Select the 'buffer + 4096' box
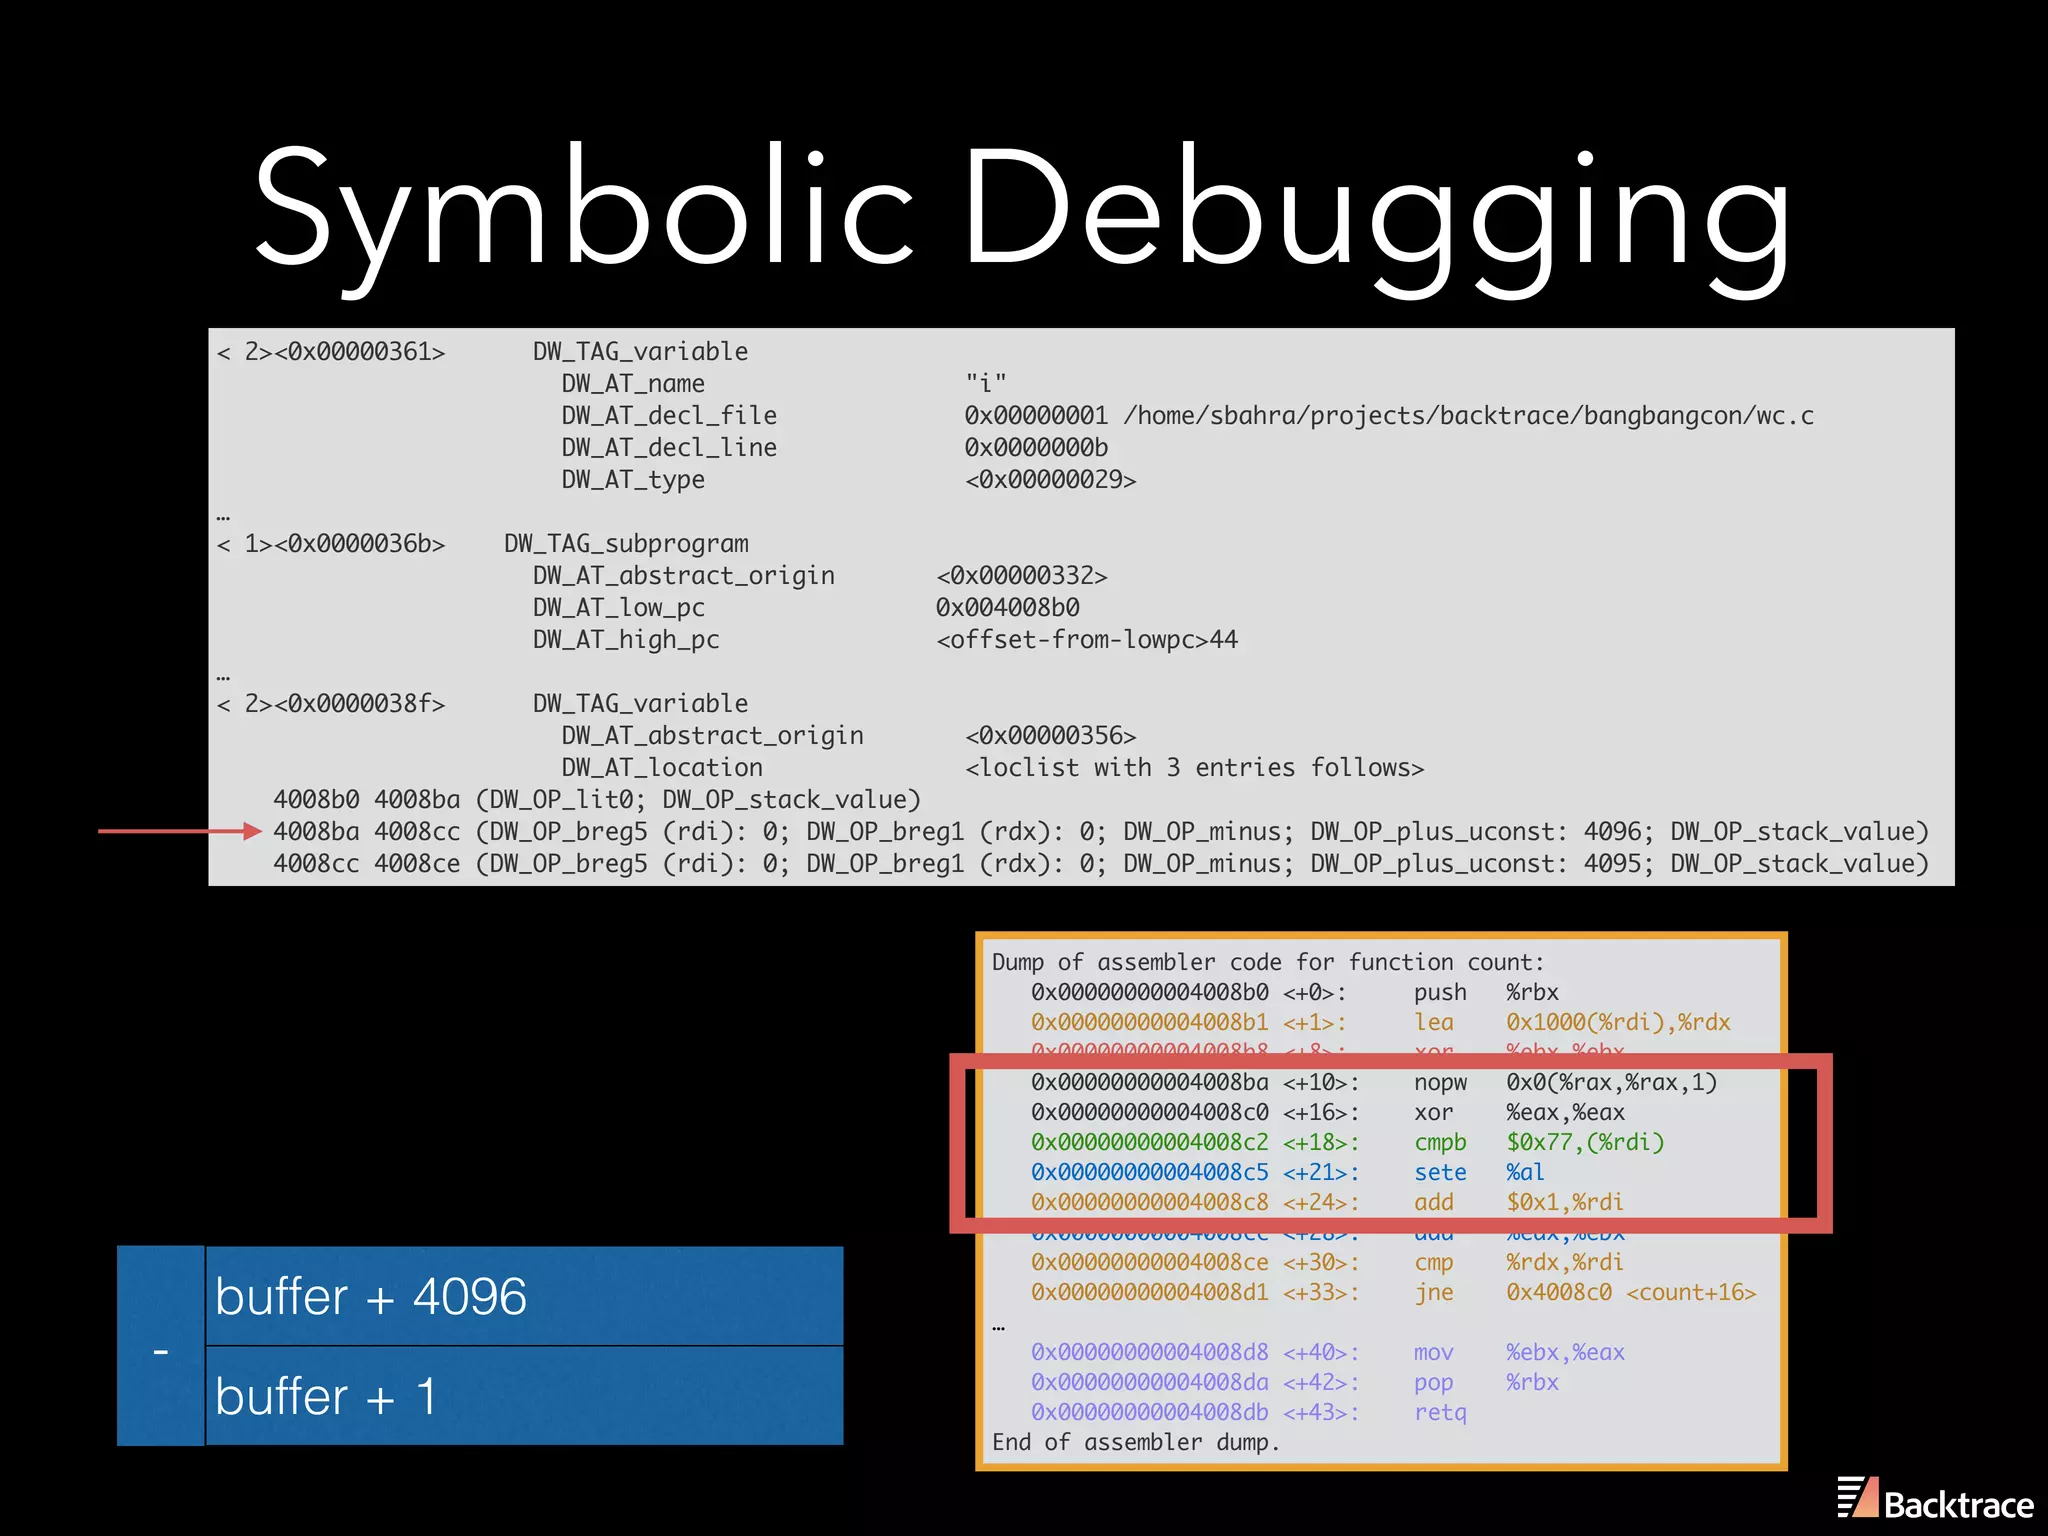Image resolution: width=2048 pixels, height=1536 pixels. pos(524,1296)
